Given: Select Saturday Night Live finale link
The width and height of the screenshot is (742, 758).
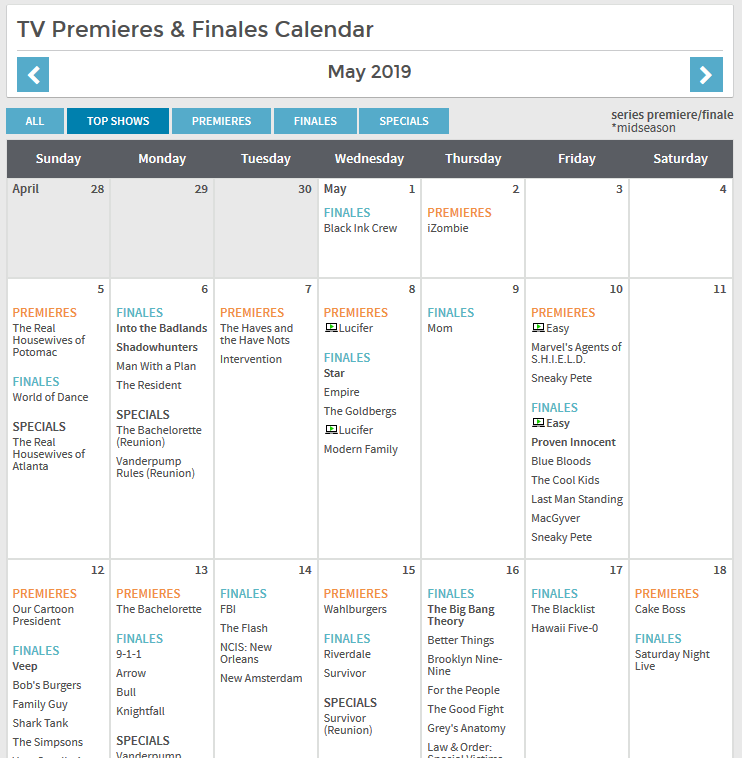Looking at the screenshot, I should pyautogui.click(x=672, y=660).
